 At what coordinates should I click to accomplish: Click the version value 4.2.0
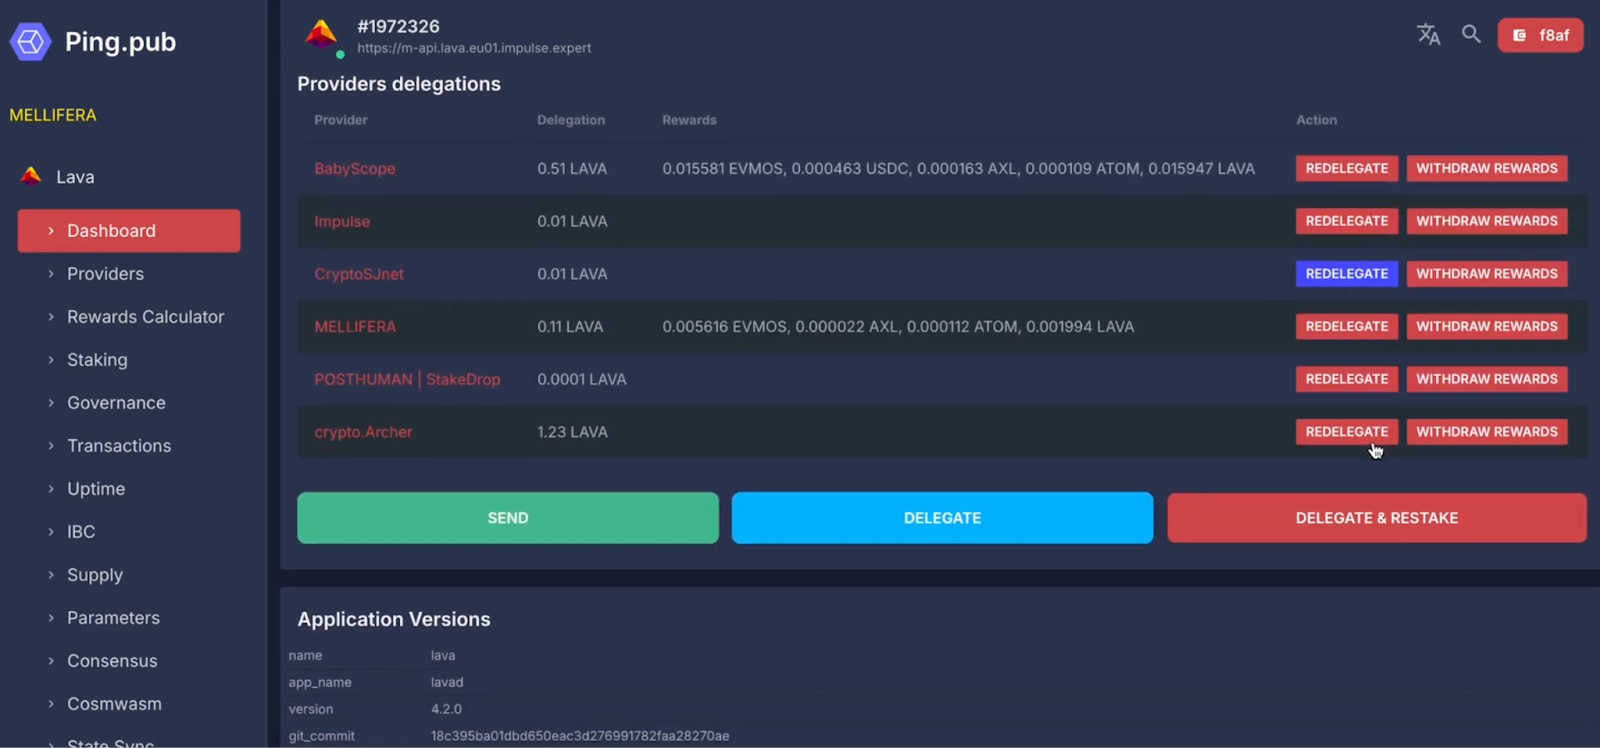[446, 709]
